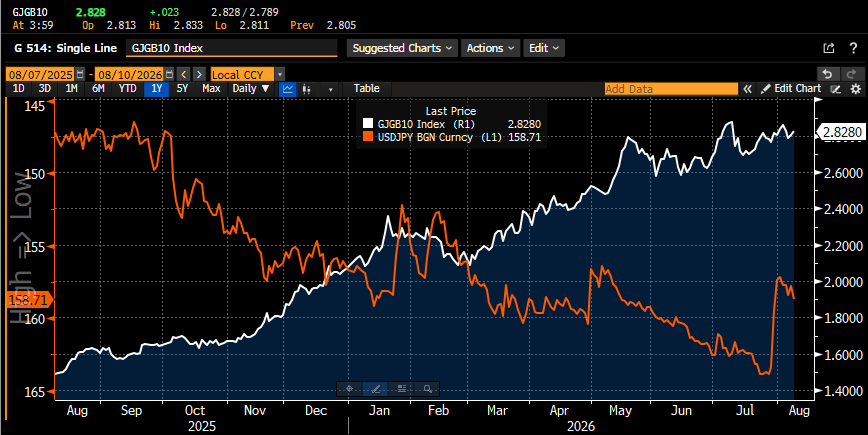Click the end date field 08/10/2026
868x435 pixels.
pyautogui.click(x=130, y=74)
